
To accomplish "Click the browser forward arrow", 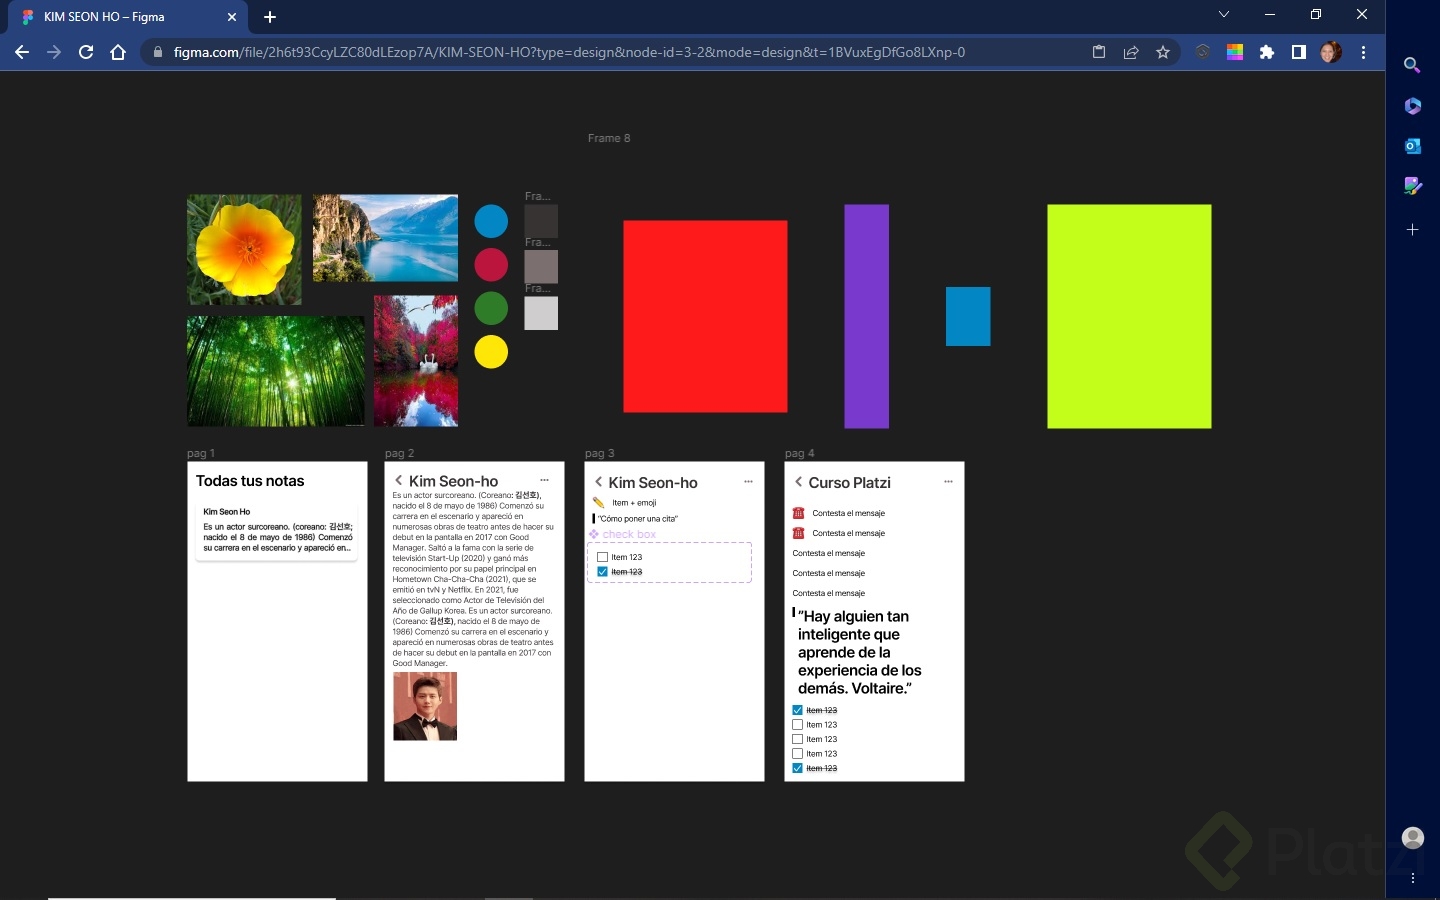I will click(x=54, y=52).
